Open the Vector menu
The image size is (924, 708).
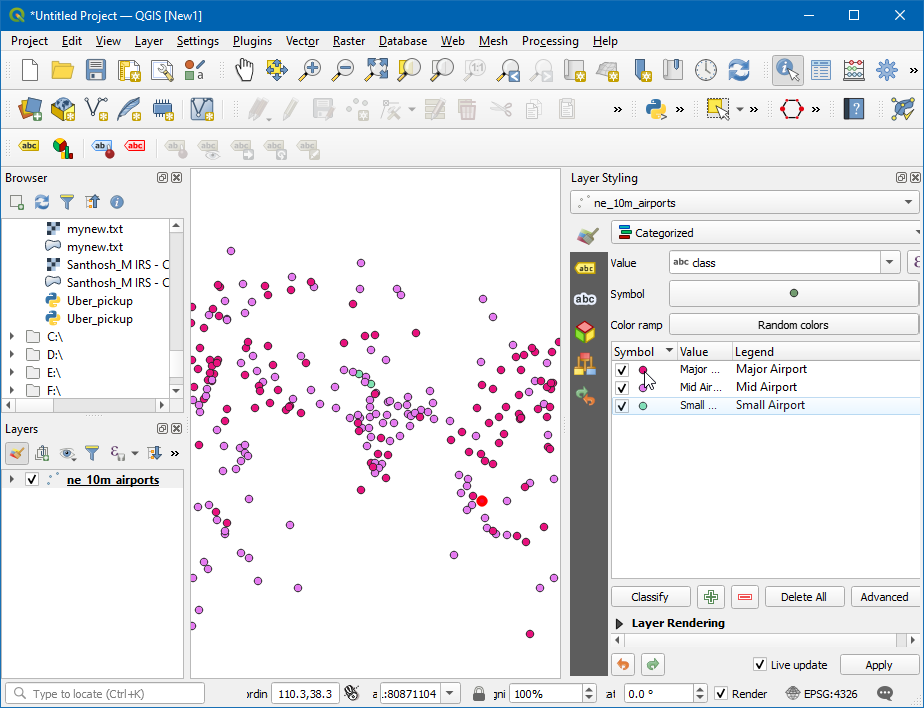pyautogui.click(x=302, y=41)
